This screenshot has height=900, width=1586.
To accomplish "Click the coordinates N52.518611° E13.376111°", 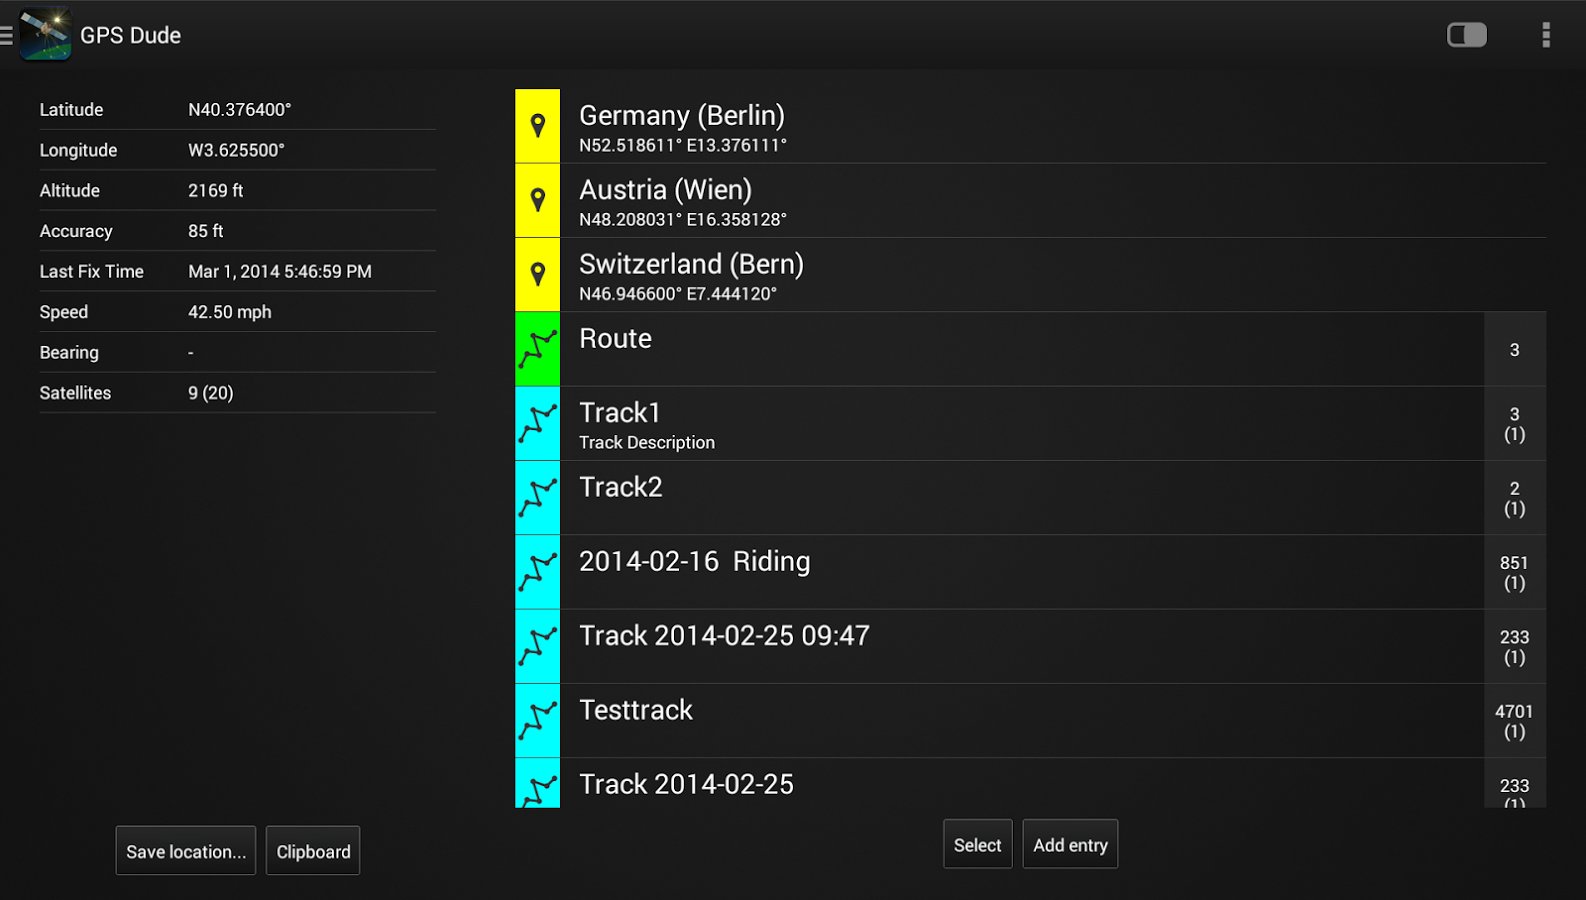I will [x=683, y=145].
